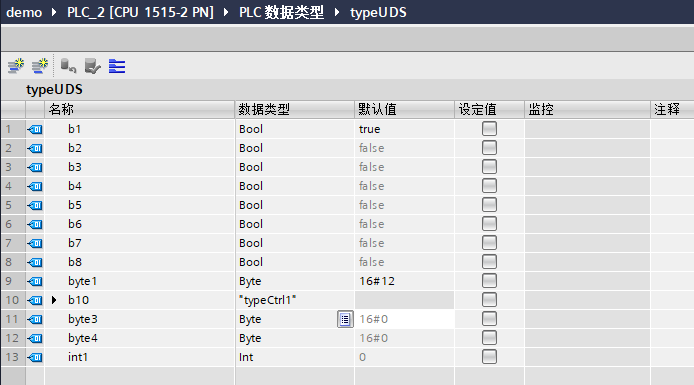Toggle the setpoint checkbox for byte4
694x385 pixels.
tap(489, 338)
